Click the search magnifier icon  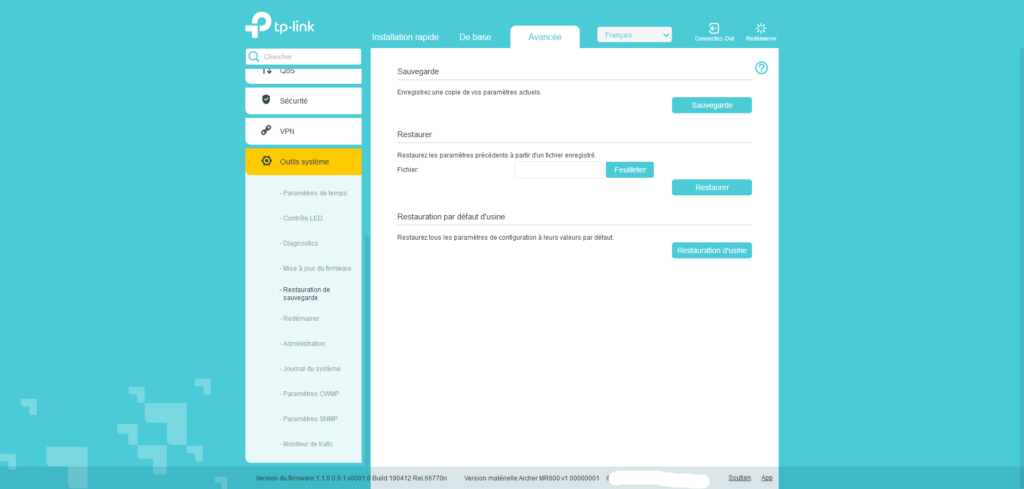pos(254,57)
